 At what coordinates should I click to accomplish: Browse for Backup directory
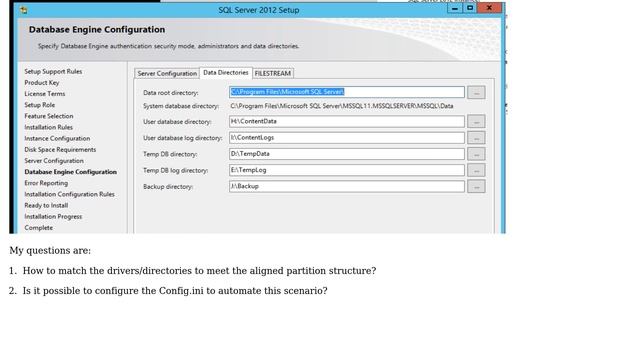click(x=476, y=187)
